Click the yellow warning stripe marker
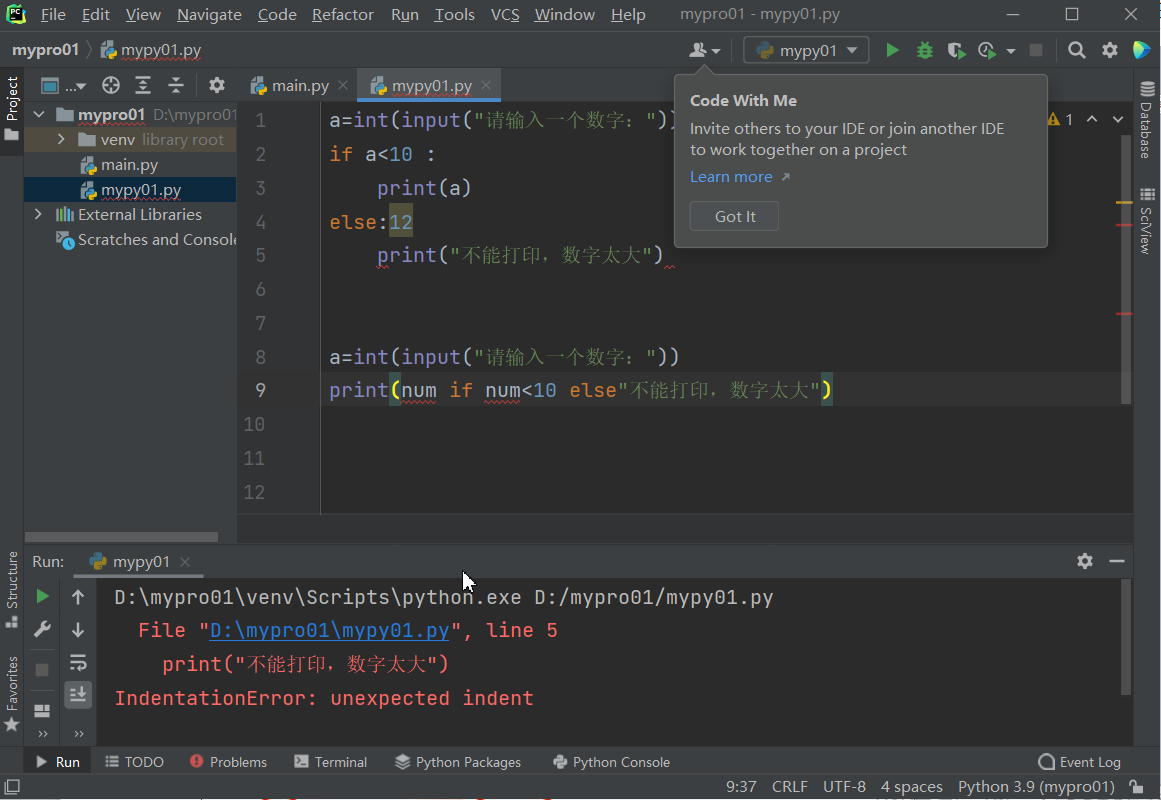The height and width of the screenshot is (800, 1161). pyautogui.click(x=1124, y=202)
